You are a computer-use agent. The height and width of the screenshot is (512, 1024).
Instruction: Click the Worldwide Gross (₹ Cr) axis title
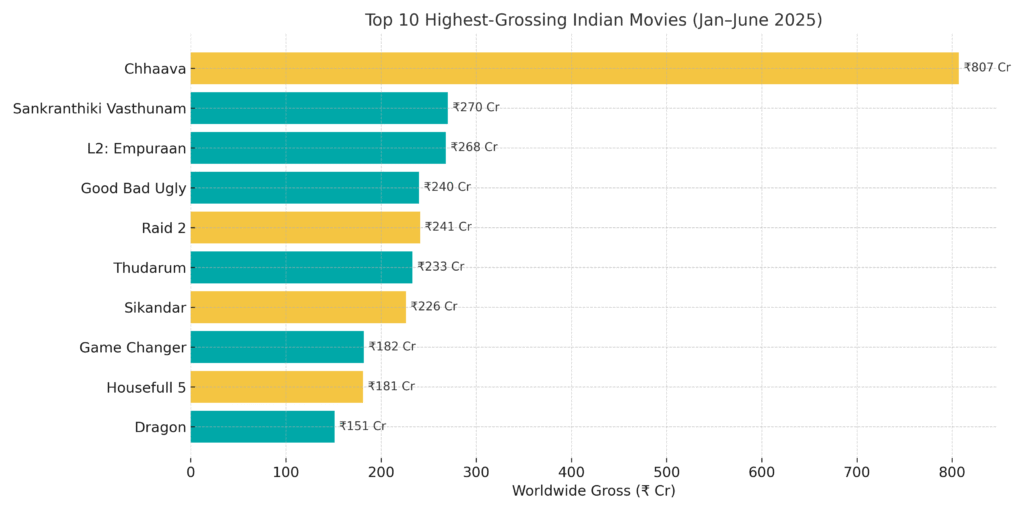pos(594,491)
